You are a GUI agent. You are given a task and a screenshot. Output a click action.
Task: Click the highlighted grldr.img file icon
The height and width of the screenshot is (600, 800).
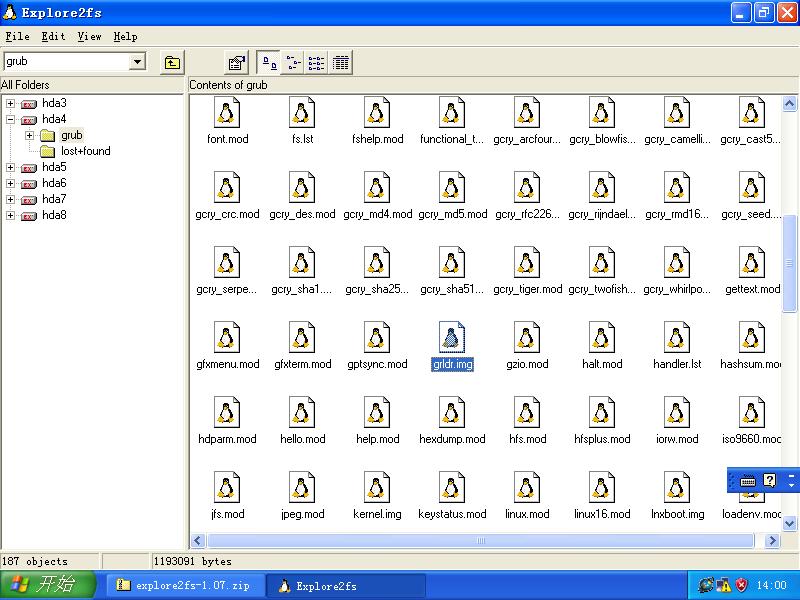[x=452, y=337]
